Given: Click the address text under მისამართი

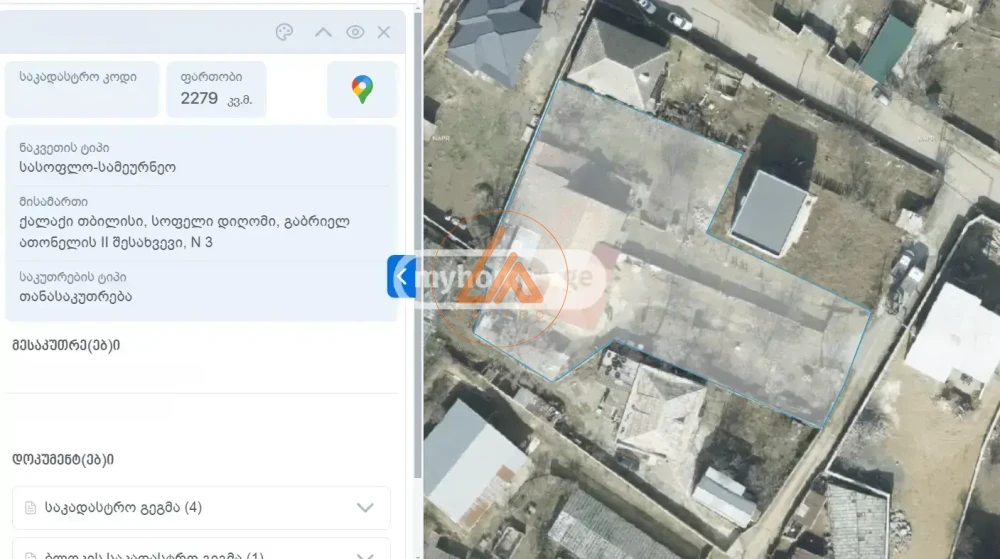Looking at the screenshot, I should (x=184, y=232).
